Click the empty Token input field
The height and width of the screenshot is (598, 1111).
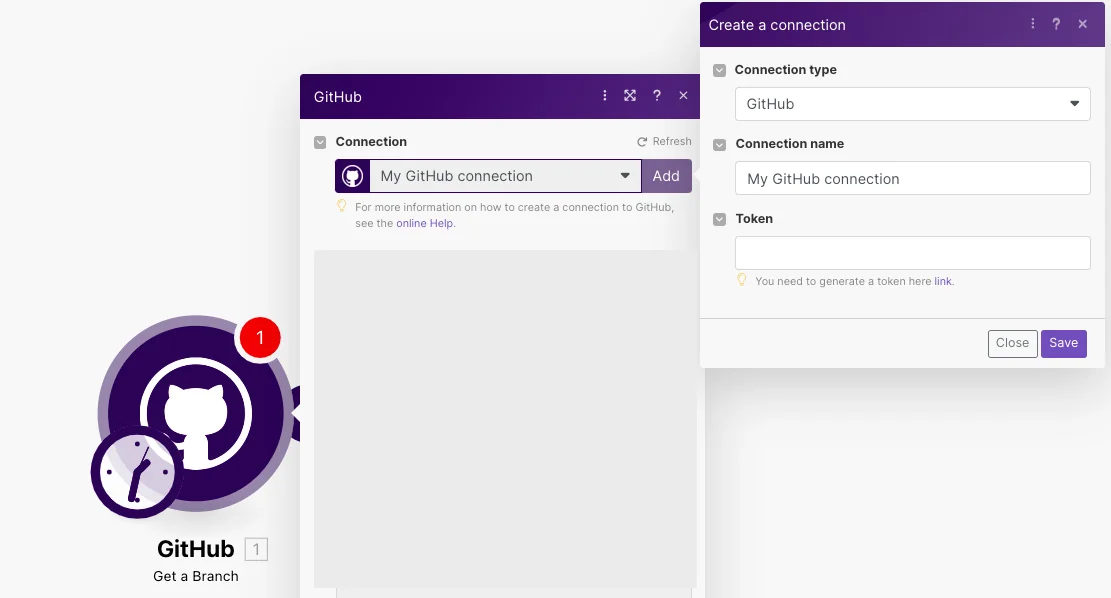[913, 253]
